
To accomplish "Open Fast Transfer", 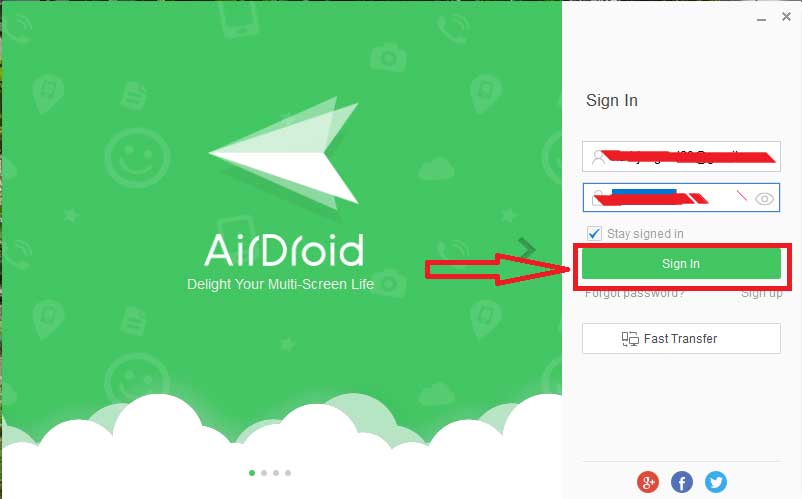I will tap(681, 338).
